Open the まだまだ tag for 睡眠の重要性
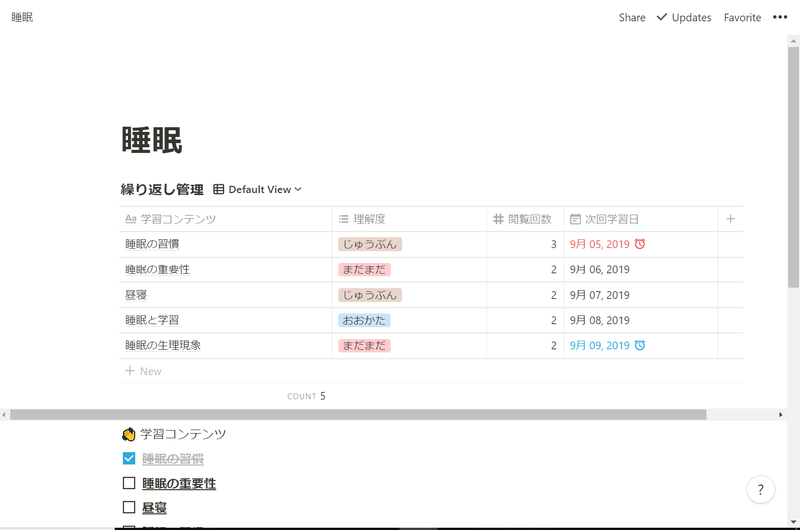This screenshot has width=800, height=530. [x=364, y=269]
